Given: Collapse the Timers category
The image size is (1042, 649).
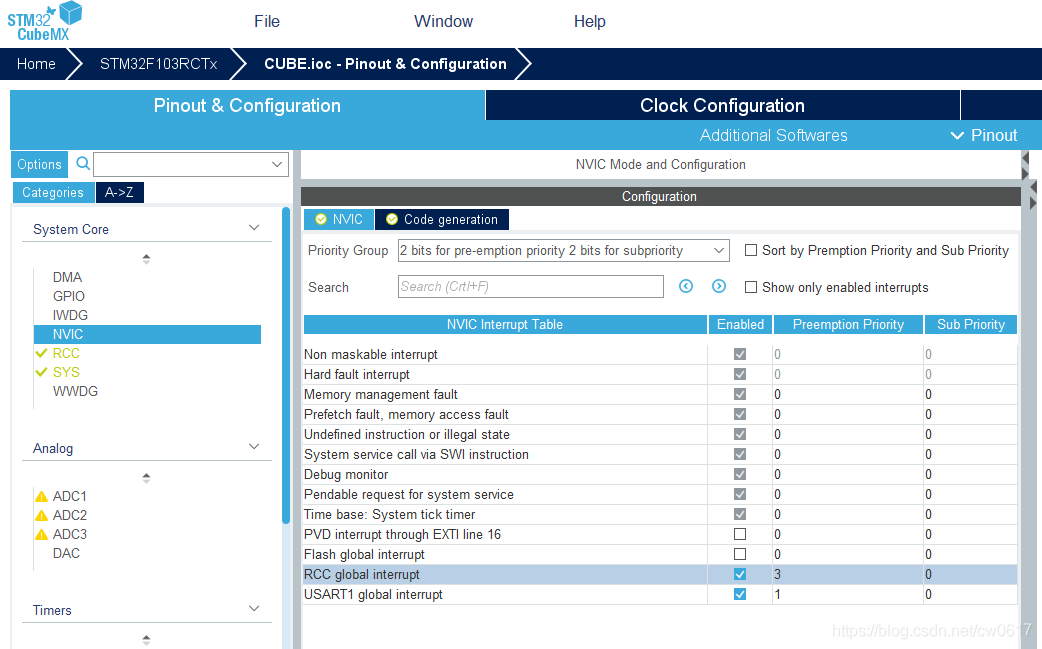Looking at the screenshot, I should [254, 608].
